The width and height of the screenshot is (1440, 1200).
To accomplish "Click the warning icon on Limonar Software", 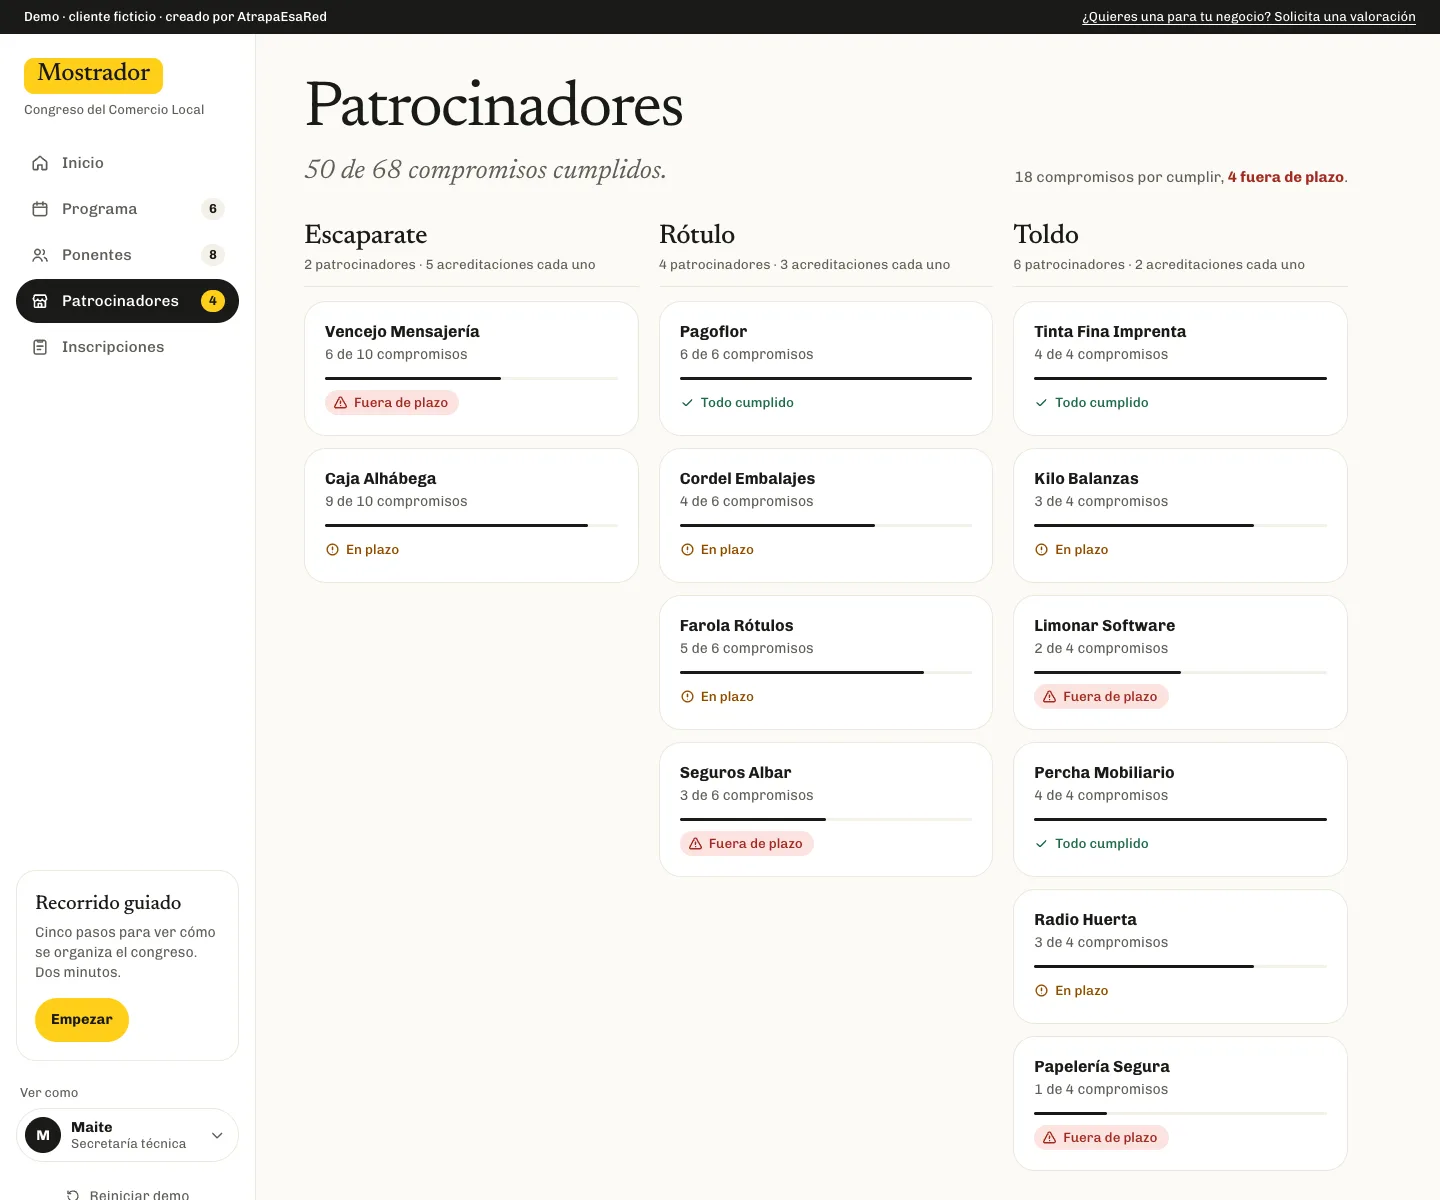I will [x=1050, y=697].
